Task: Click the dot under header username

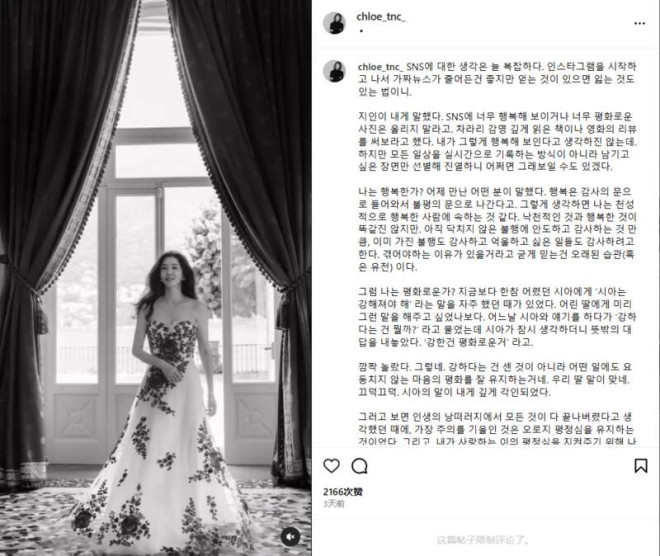Action: click(x=361, y=31)
